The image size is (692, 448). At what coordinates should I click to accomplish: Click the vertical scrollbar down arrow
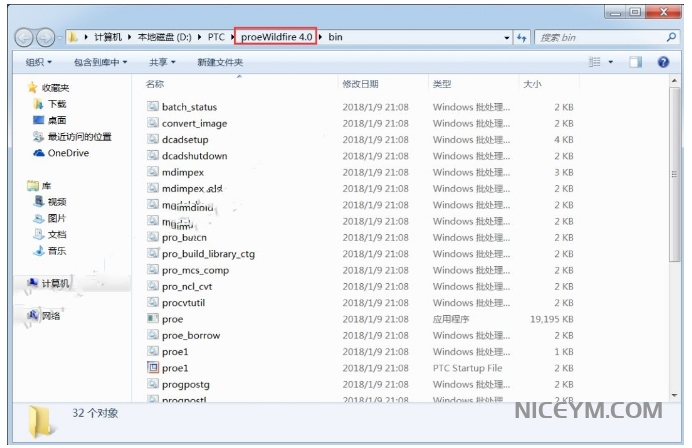[674, 395]
